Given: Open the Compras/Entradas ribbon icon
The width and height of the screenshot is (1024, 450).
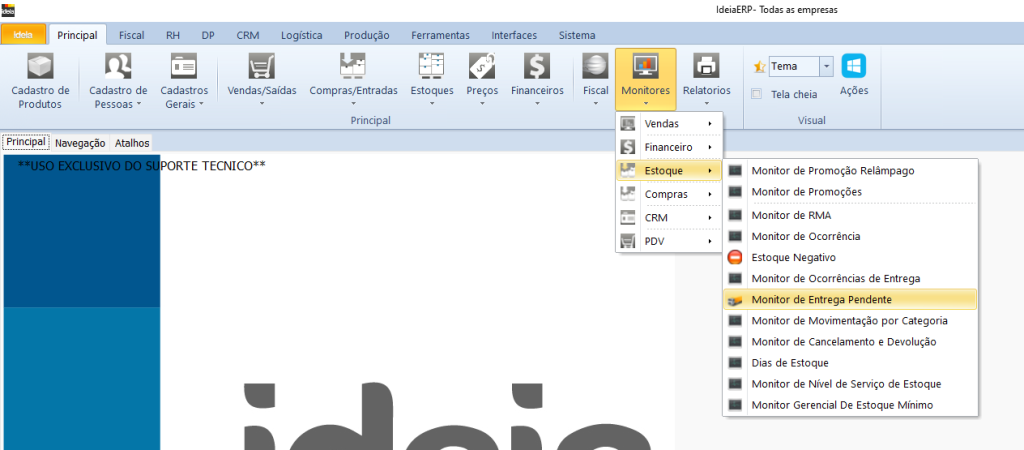Looking at the screenshot, I should click(353, 67).
